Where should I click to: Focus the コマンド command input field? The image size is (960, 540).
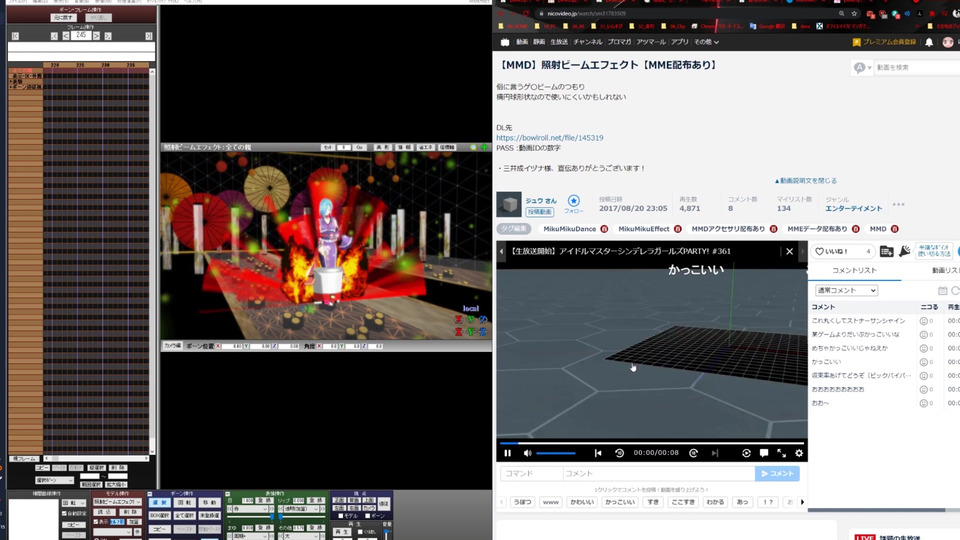[x=531, y=473]
